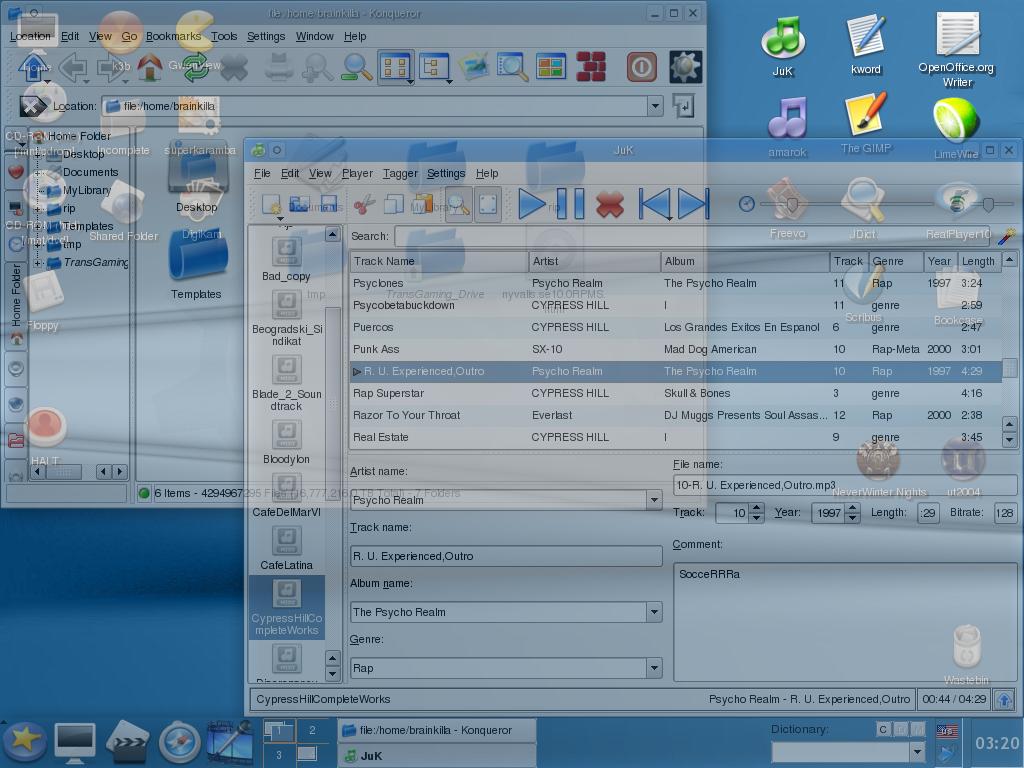
Task: Click Konqueror's back arrow icon
Action: coord(73,67)
